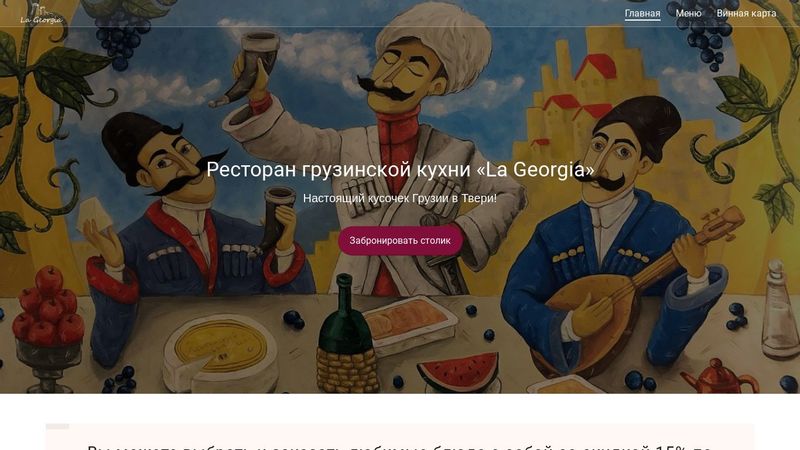Click the 15% discount promo banner text

point(400,446)
